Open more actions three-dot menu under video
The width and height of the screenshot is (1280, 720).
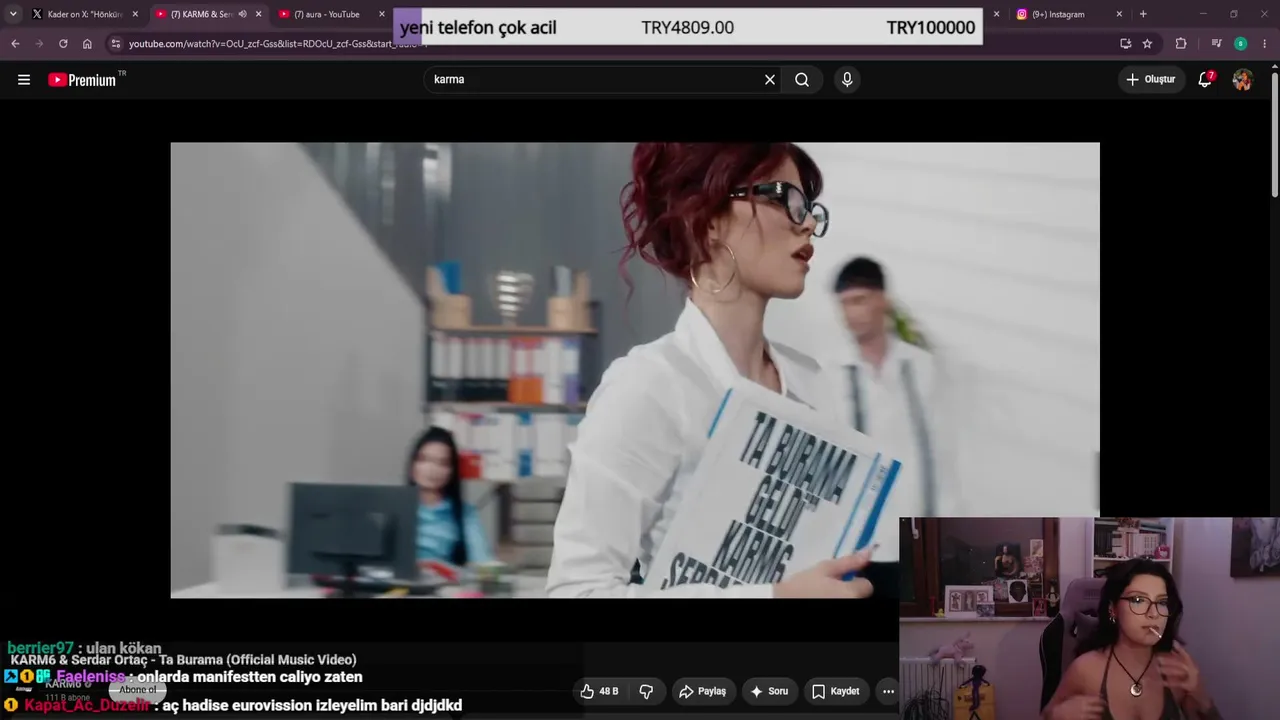tap(888, 691)
